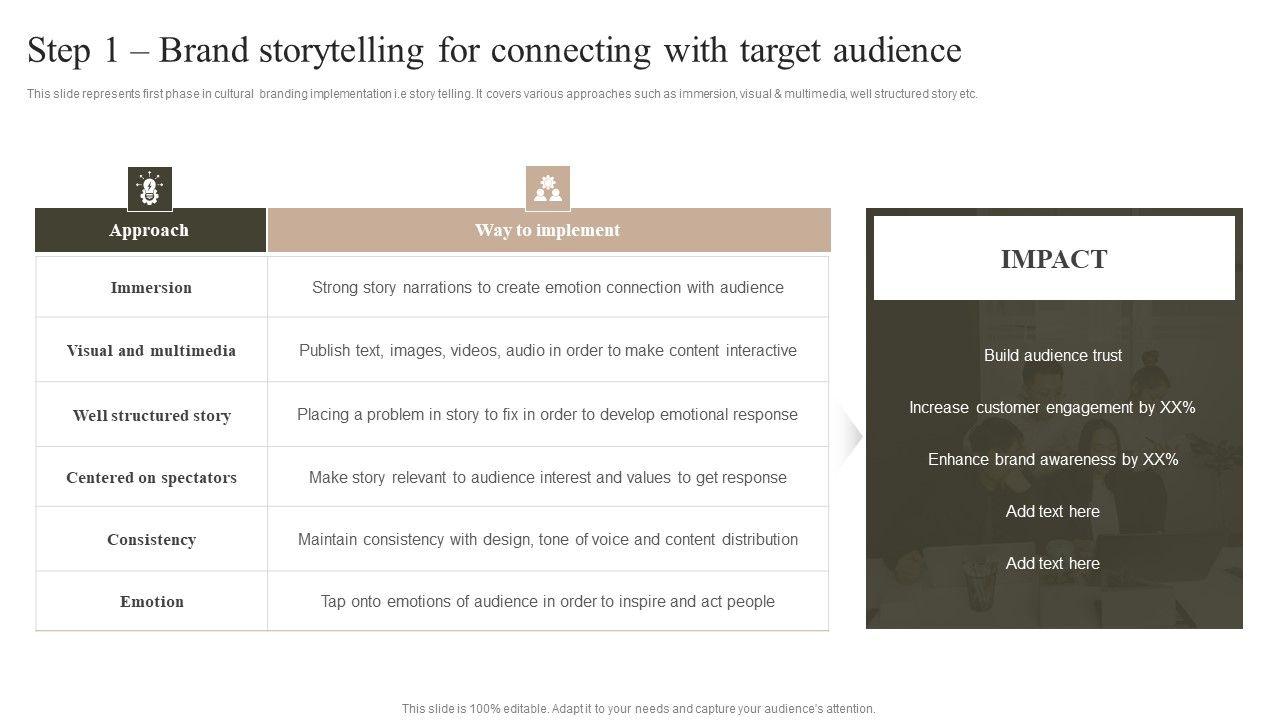Select the Consistency approach cell
The image size is (1280, 720).
click(x=152, y=539)
